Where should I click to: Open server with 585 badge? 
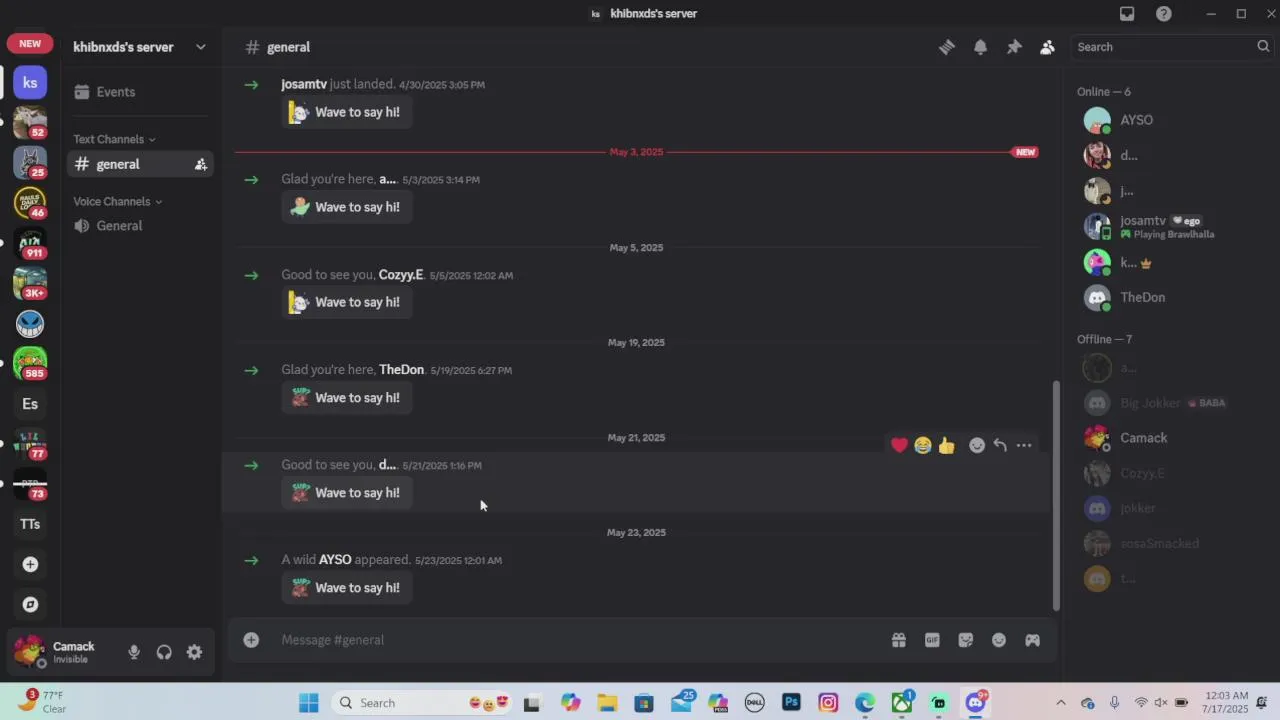[30, 363]
